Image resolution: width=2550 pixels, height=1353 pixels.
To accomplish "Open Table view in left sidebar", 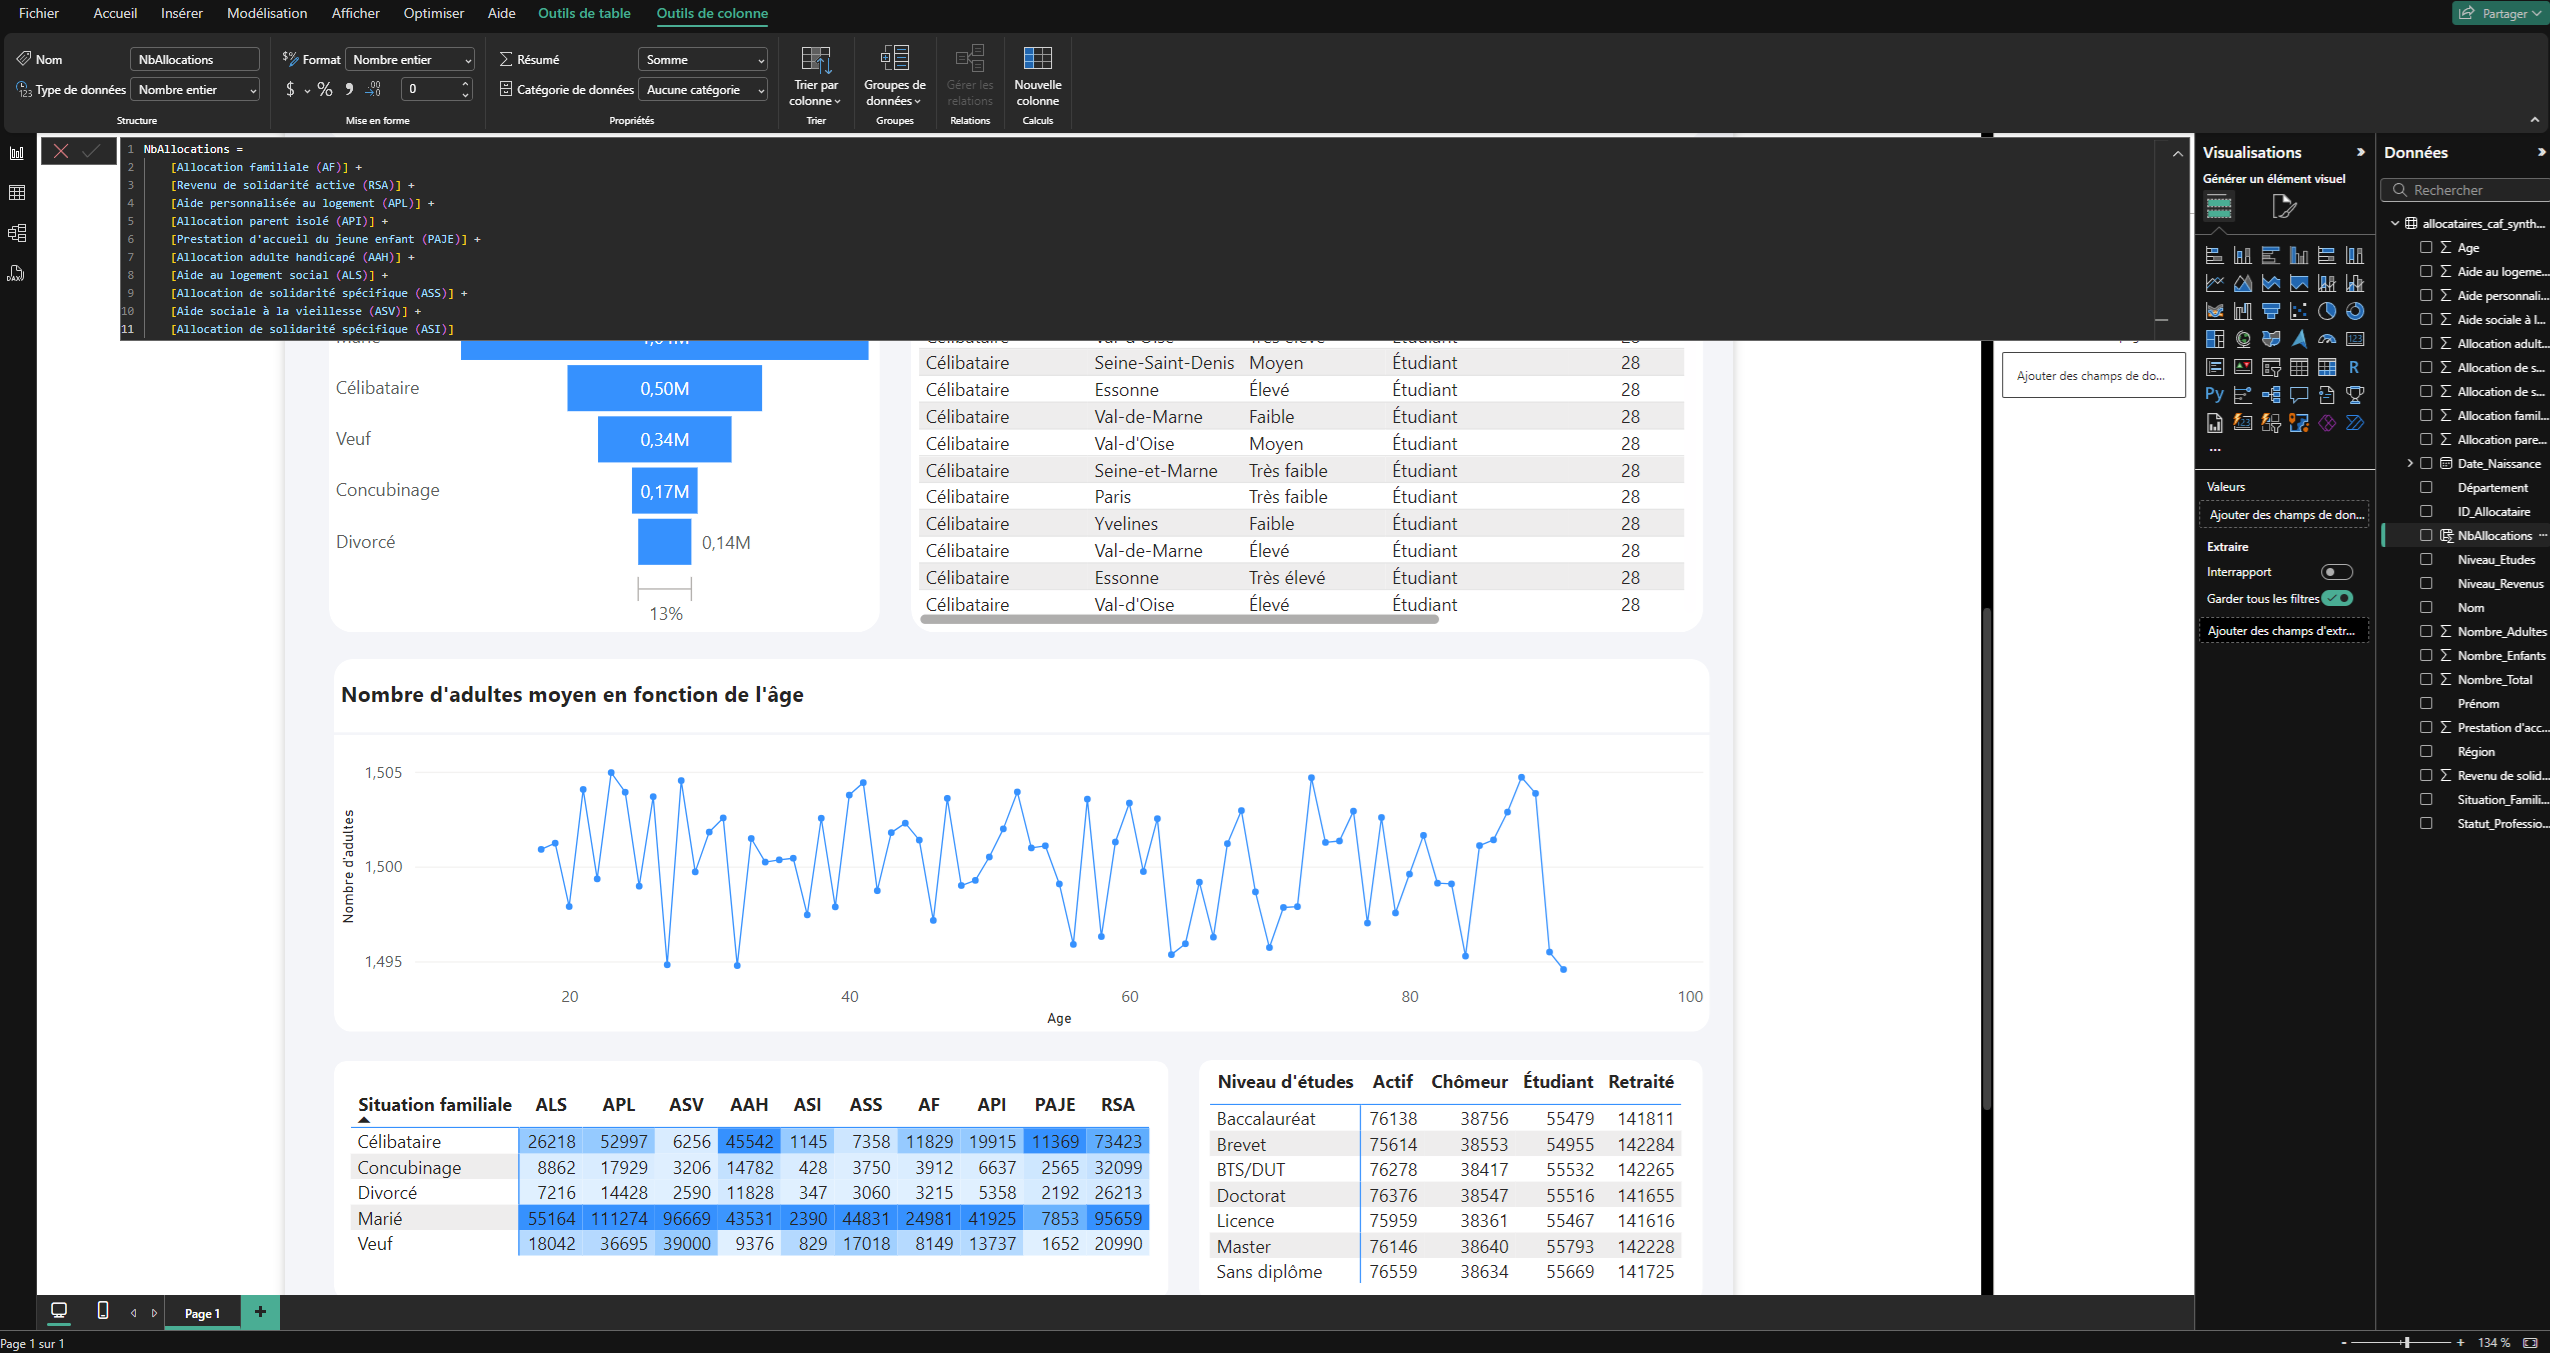I will point(17,193).
